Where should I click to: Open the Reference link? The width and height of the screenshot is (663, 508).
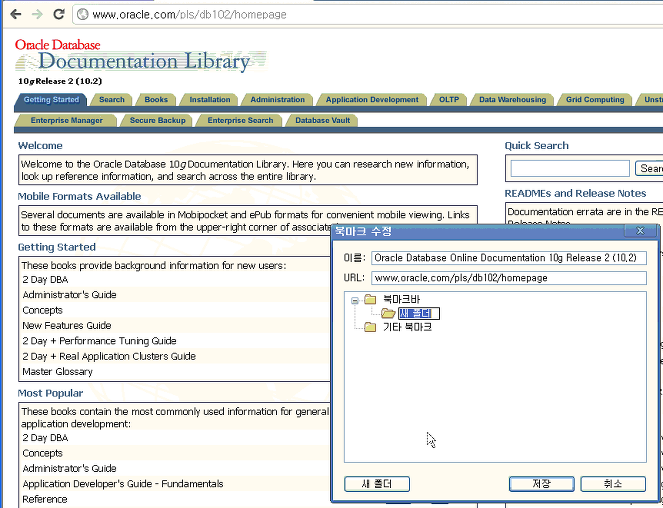[44, 499]
